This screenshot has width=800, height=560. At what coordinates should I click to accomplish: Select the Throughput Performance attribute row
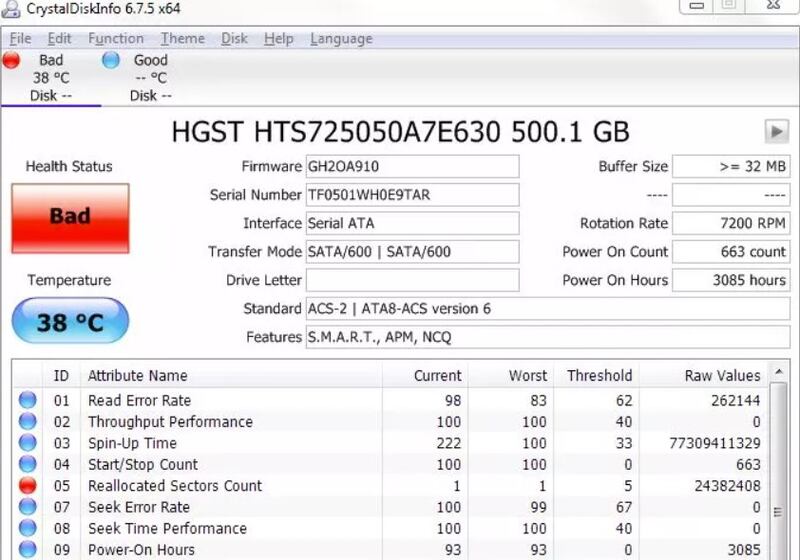[x=170, y=422]
